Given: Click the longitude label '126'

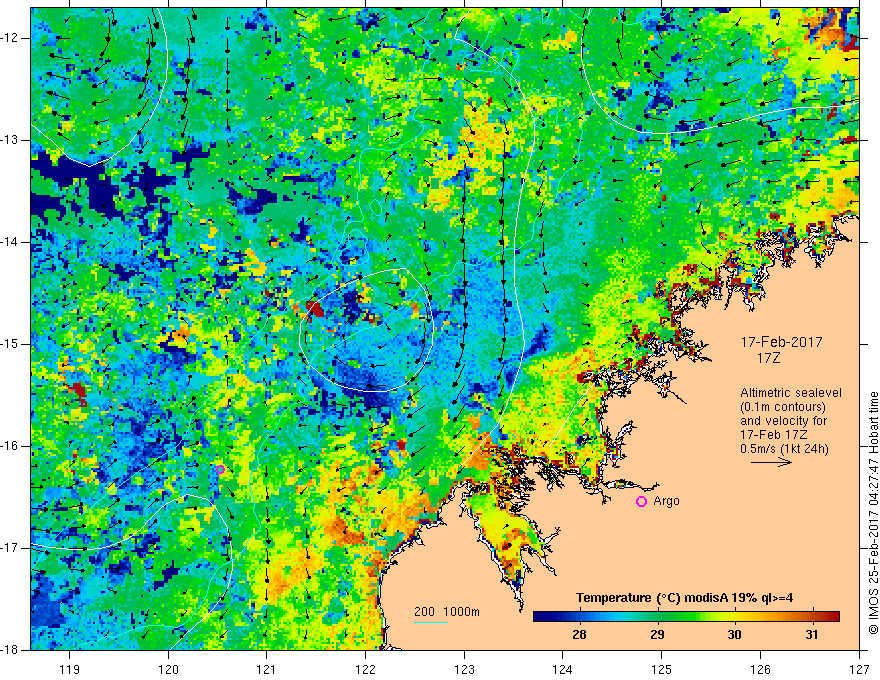Looking at the screenshot, I should (x=760, y=669).
